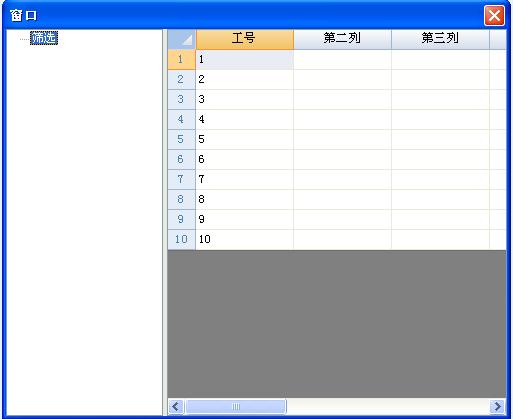The image size is (513, 419).
Task: Click the 第二列 column header
Action: (x=342, y=40)
